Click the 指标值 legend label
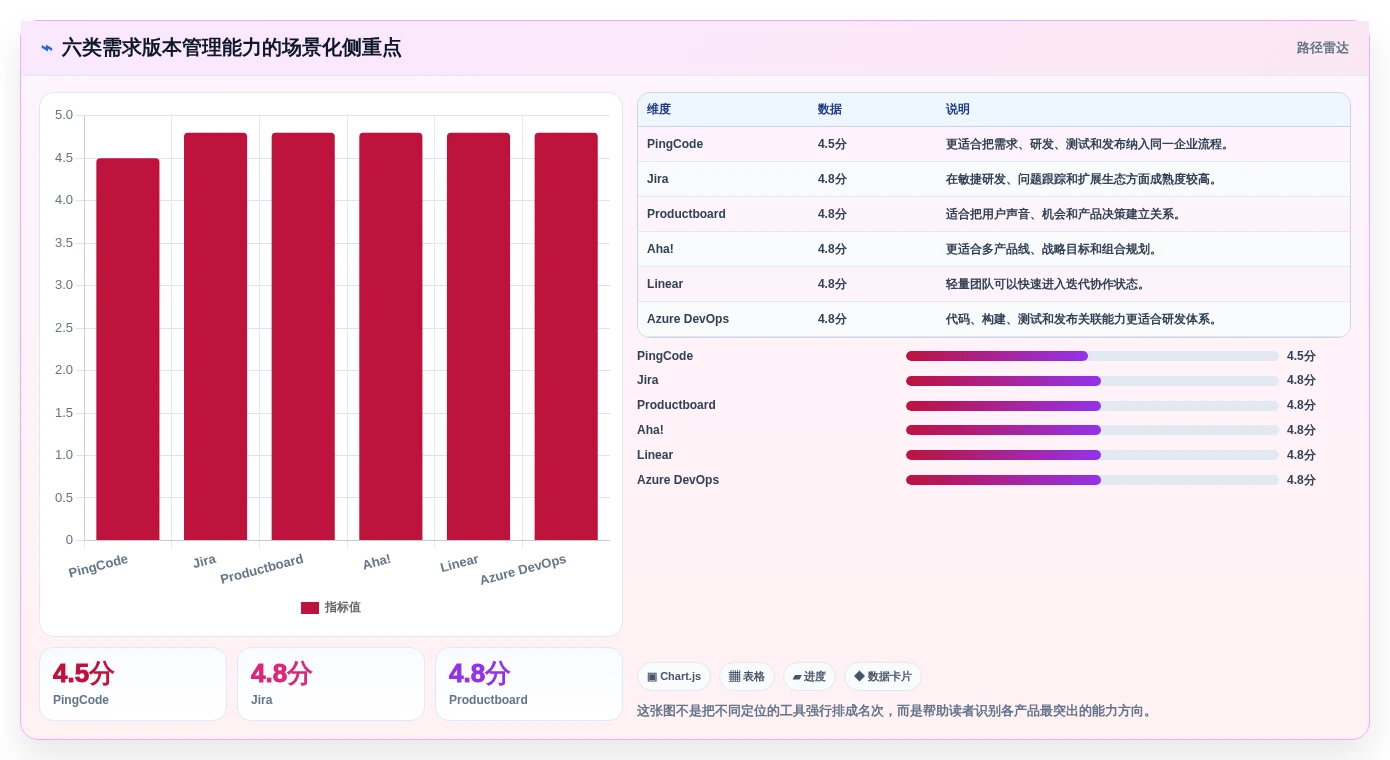1390x760 pixels. pyautogui.click(x=342, y=608)
